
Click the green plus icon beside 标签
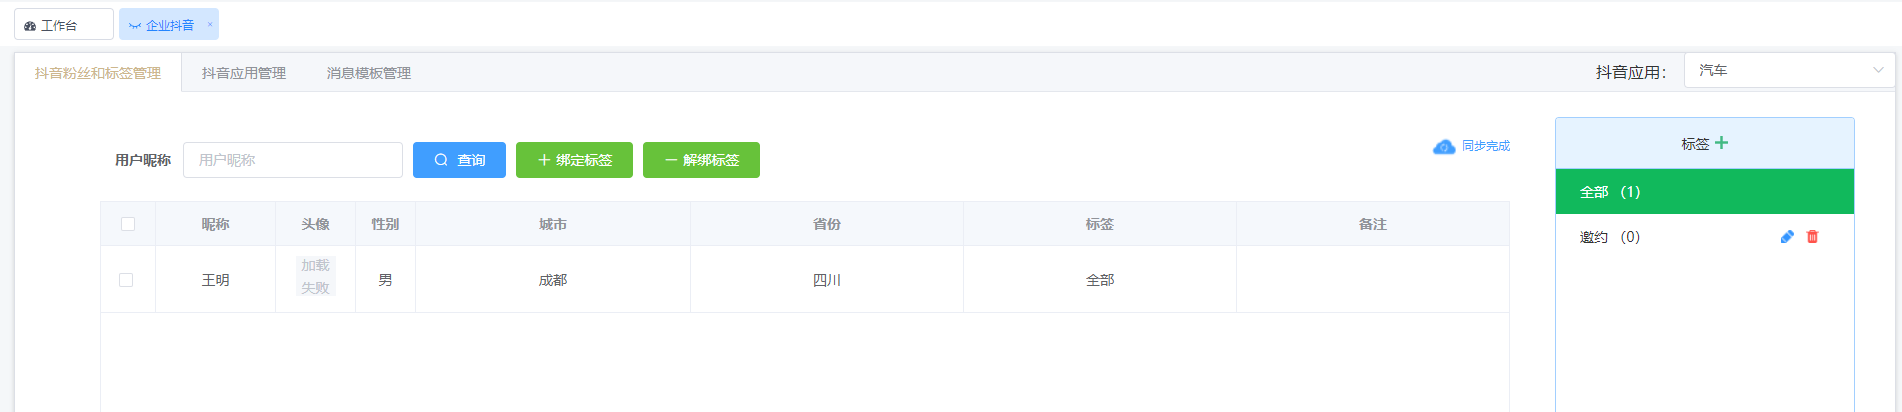click(x=1721, y=143)
